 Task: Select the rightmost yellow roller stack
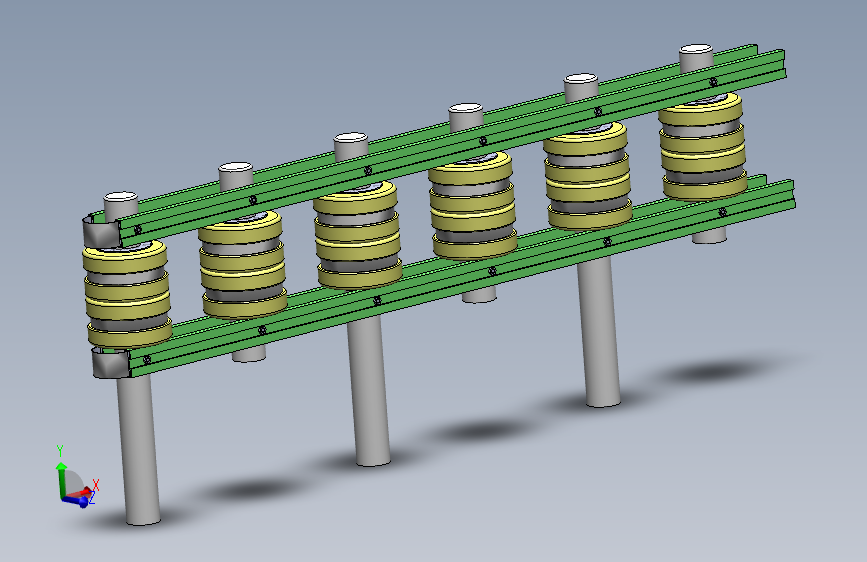703,147
